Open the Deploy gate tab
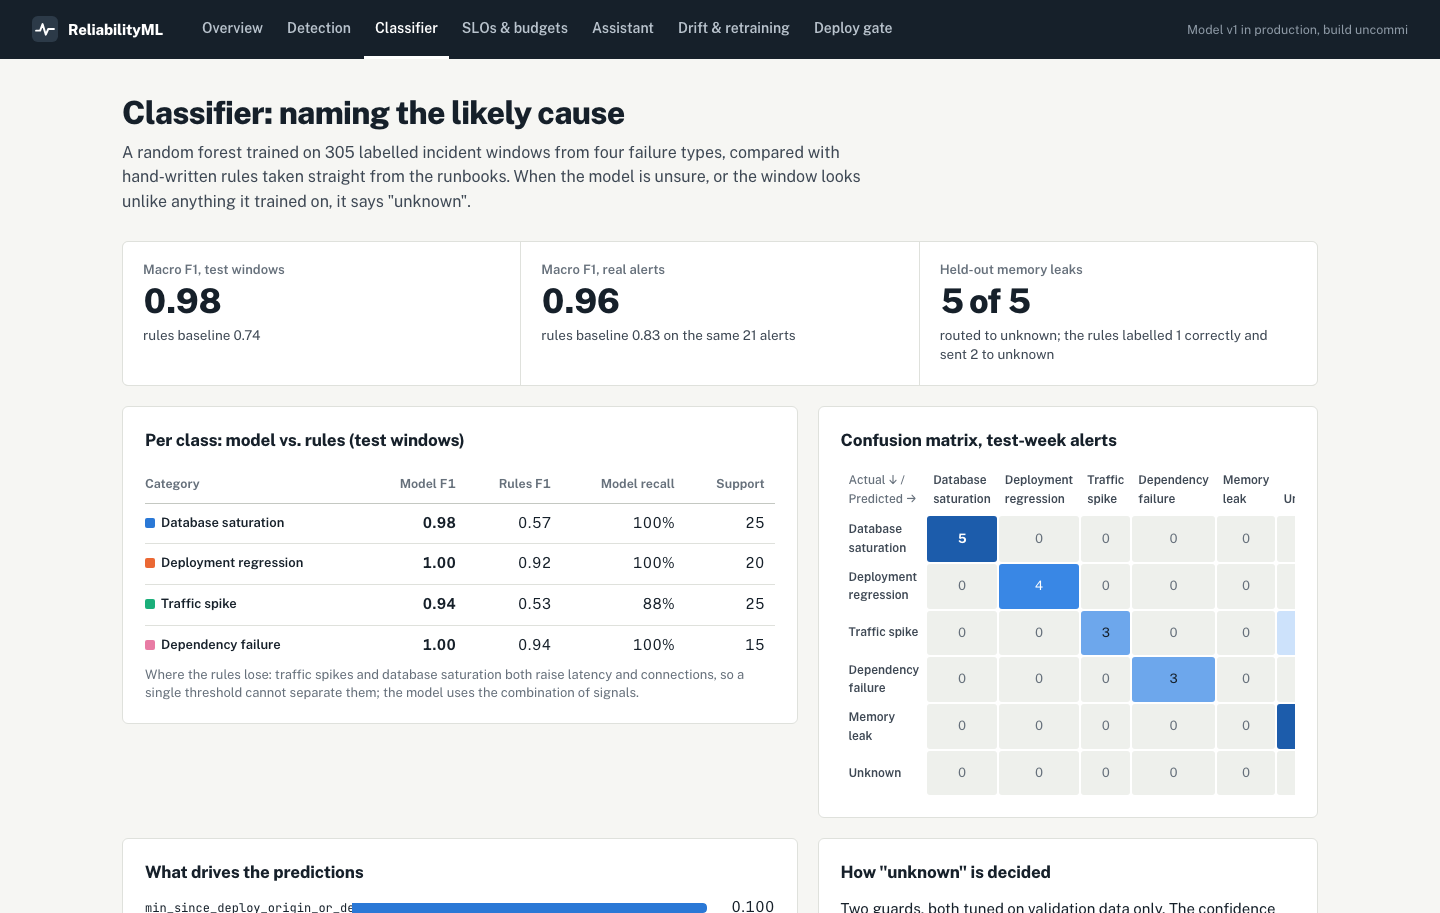Image resolution: width=1440 pixels, height=913 pixels. 853,28
